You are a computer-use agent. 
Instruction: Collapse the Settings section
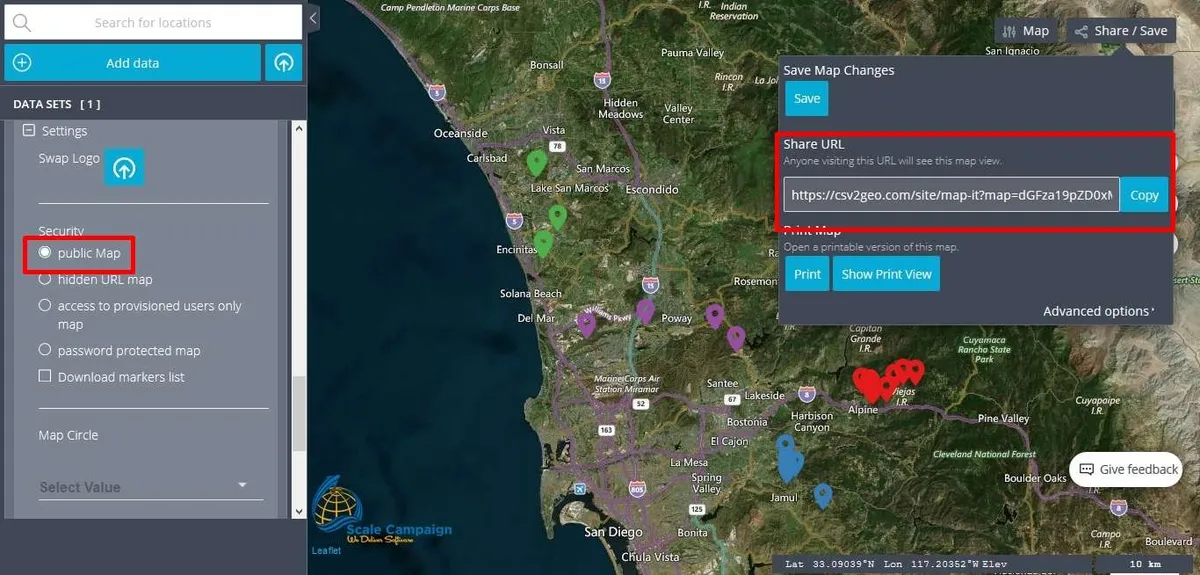[29, 131]
